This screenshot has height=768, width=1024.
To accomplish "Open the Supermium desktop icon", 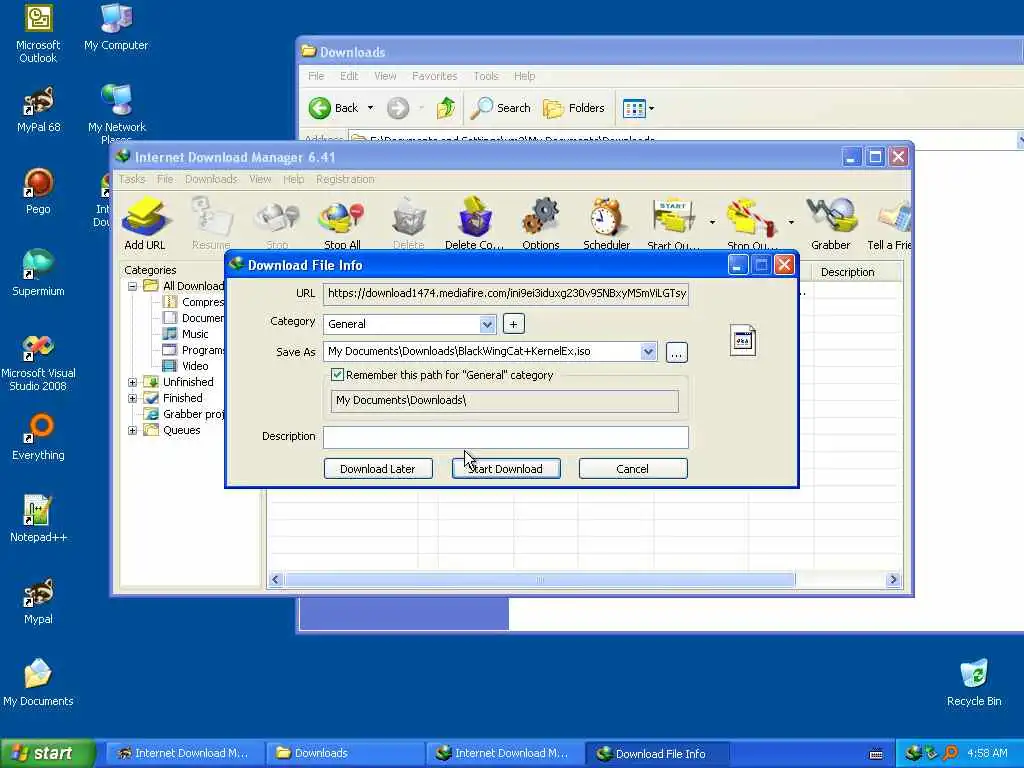I will pos(38,272).
